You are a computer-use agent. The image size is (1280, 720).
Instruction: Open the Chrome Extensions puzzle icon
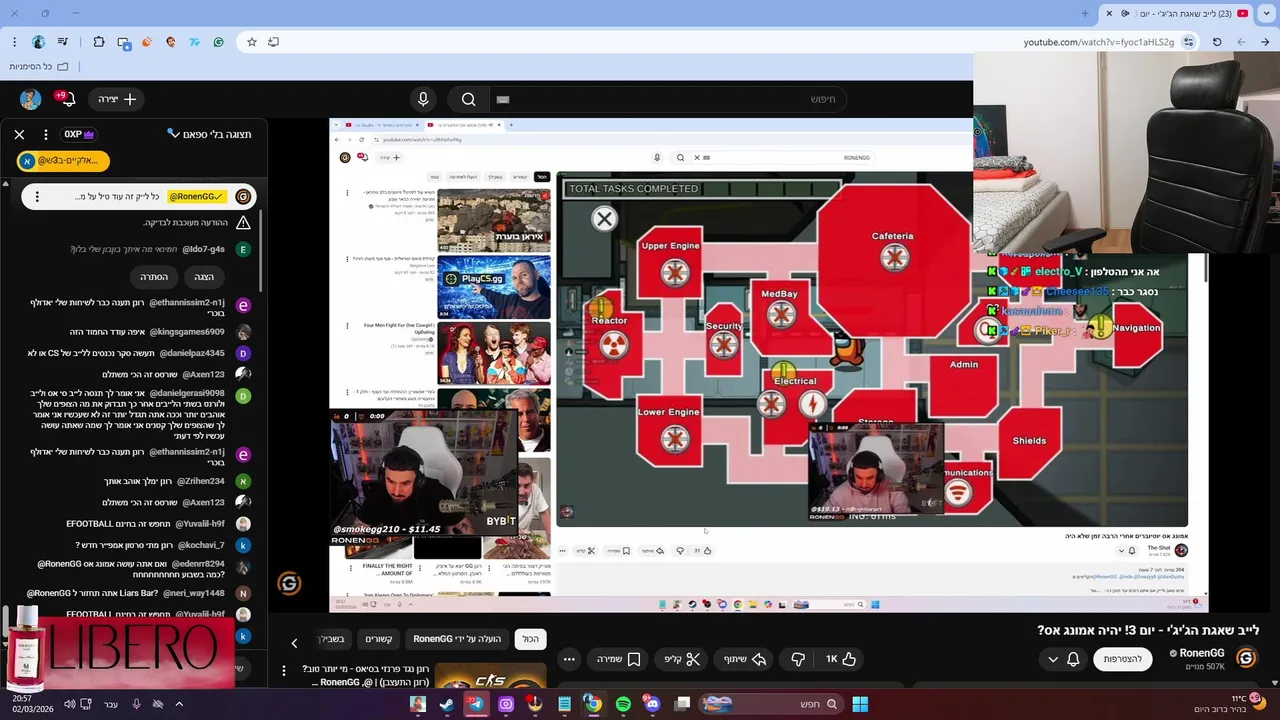98,42
